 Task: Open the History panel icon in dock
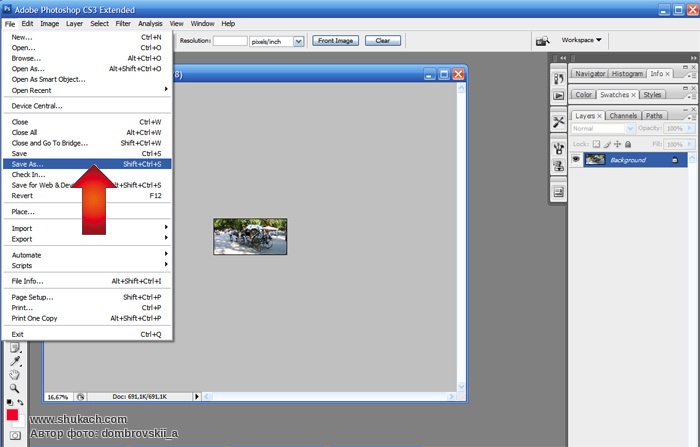tap(558, 79)
